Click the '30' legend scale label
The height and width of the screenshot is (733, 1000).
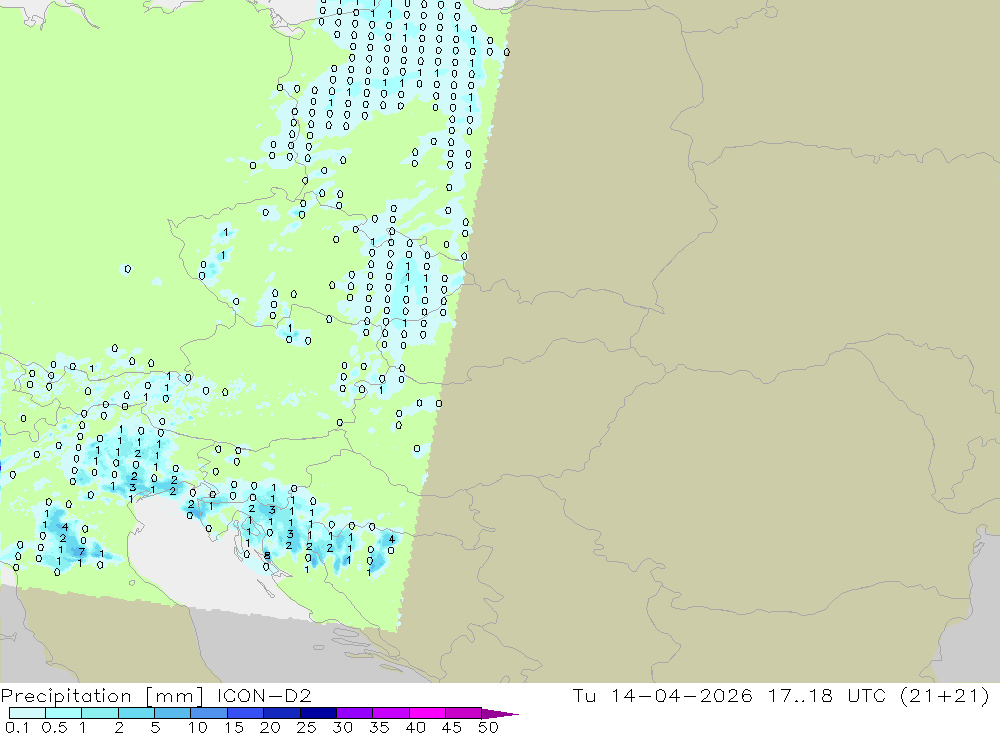point(343,727)
